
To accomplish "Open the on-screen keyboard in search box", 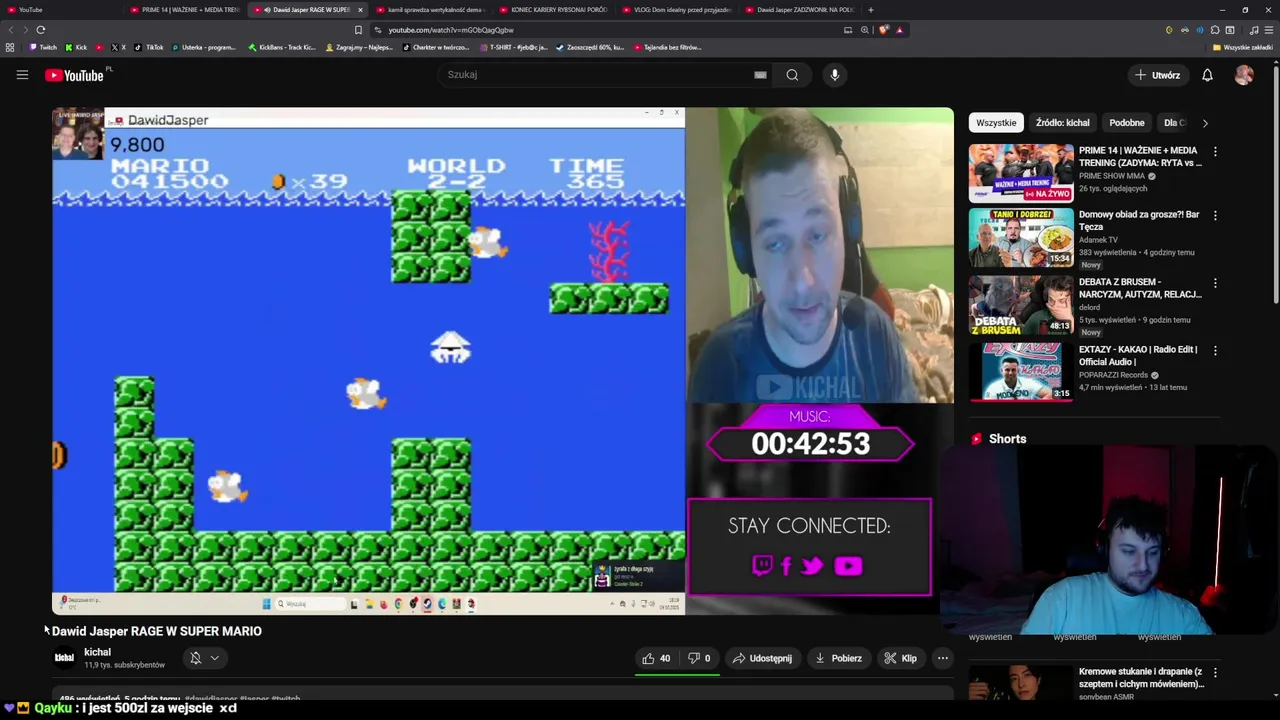I will tap(760, 75).
